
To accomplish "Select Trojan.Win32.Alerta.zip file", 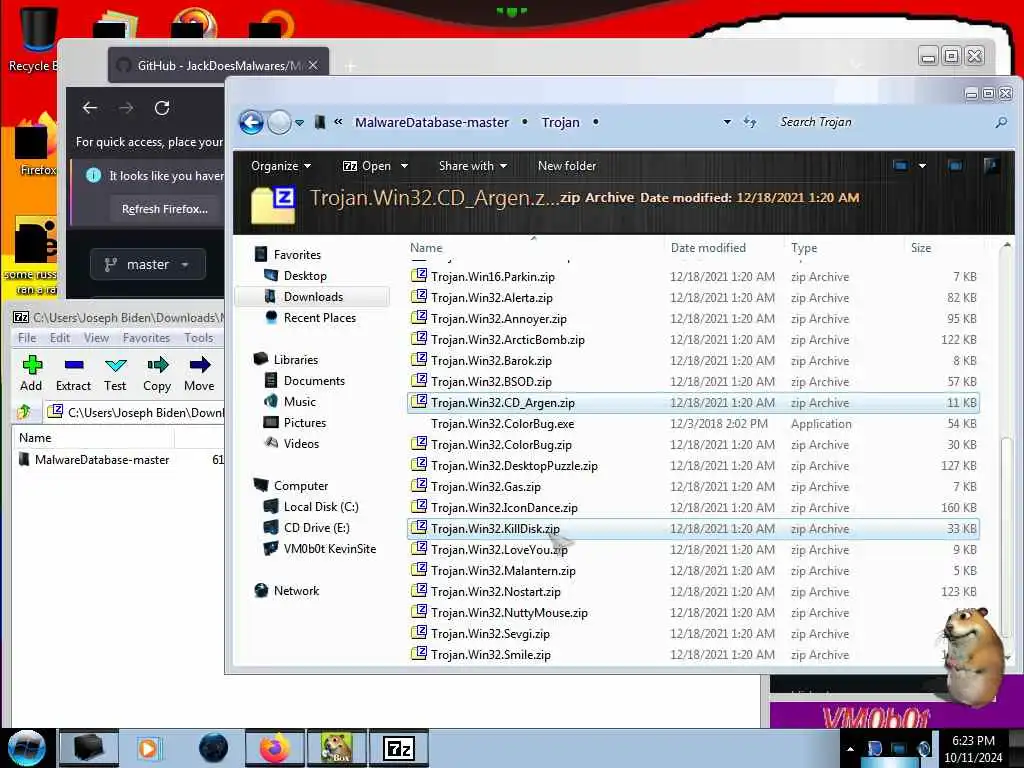I will [693, 298].
